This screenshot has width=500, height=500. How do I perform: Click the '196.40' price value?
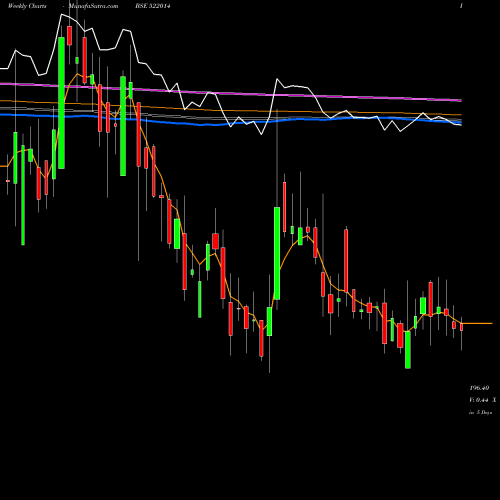pyautogui.click(x=479, y=388)
